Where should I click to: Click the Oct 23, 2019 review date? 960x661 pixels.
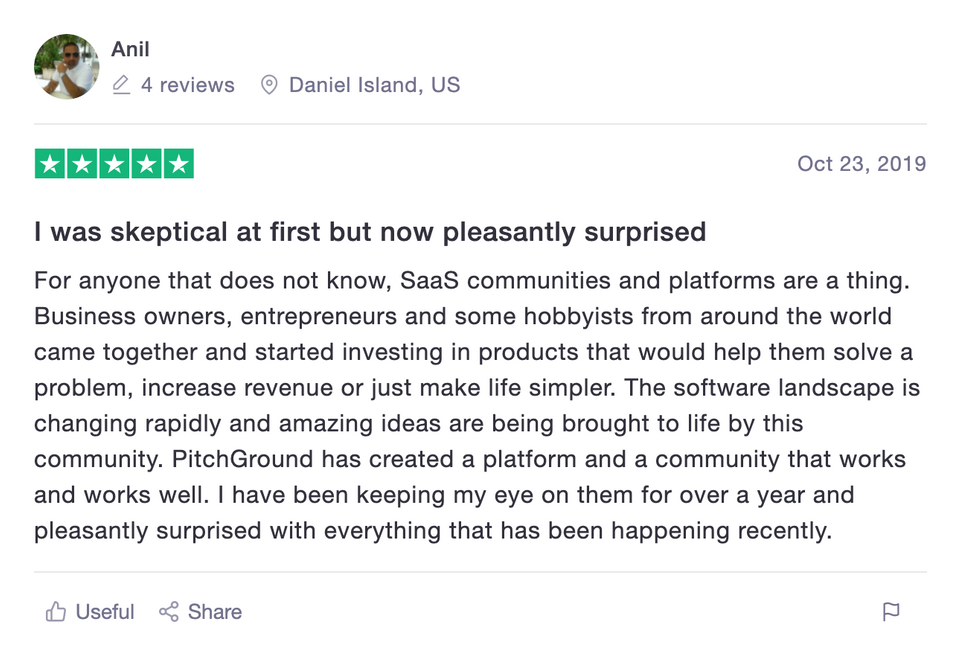click(x=861, y=164)
